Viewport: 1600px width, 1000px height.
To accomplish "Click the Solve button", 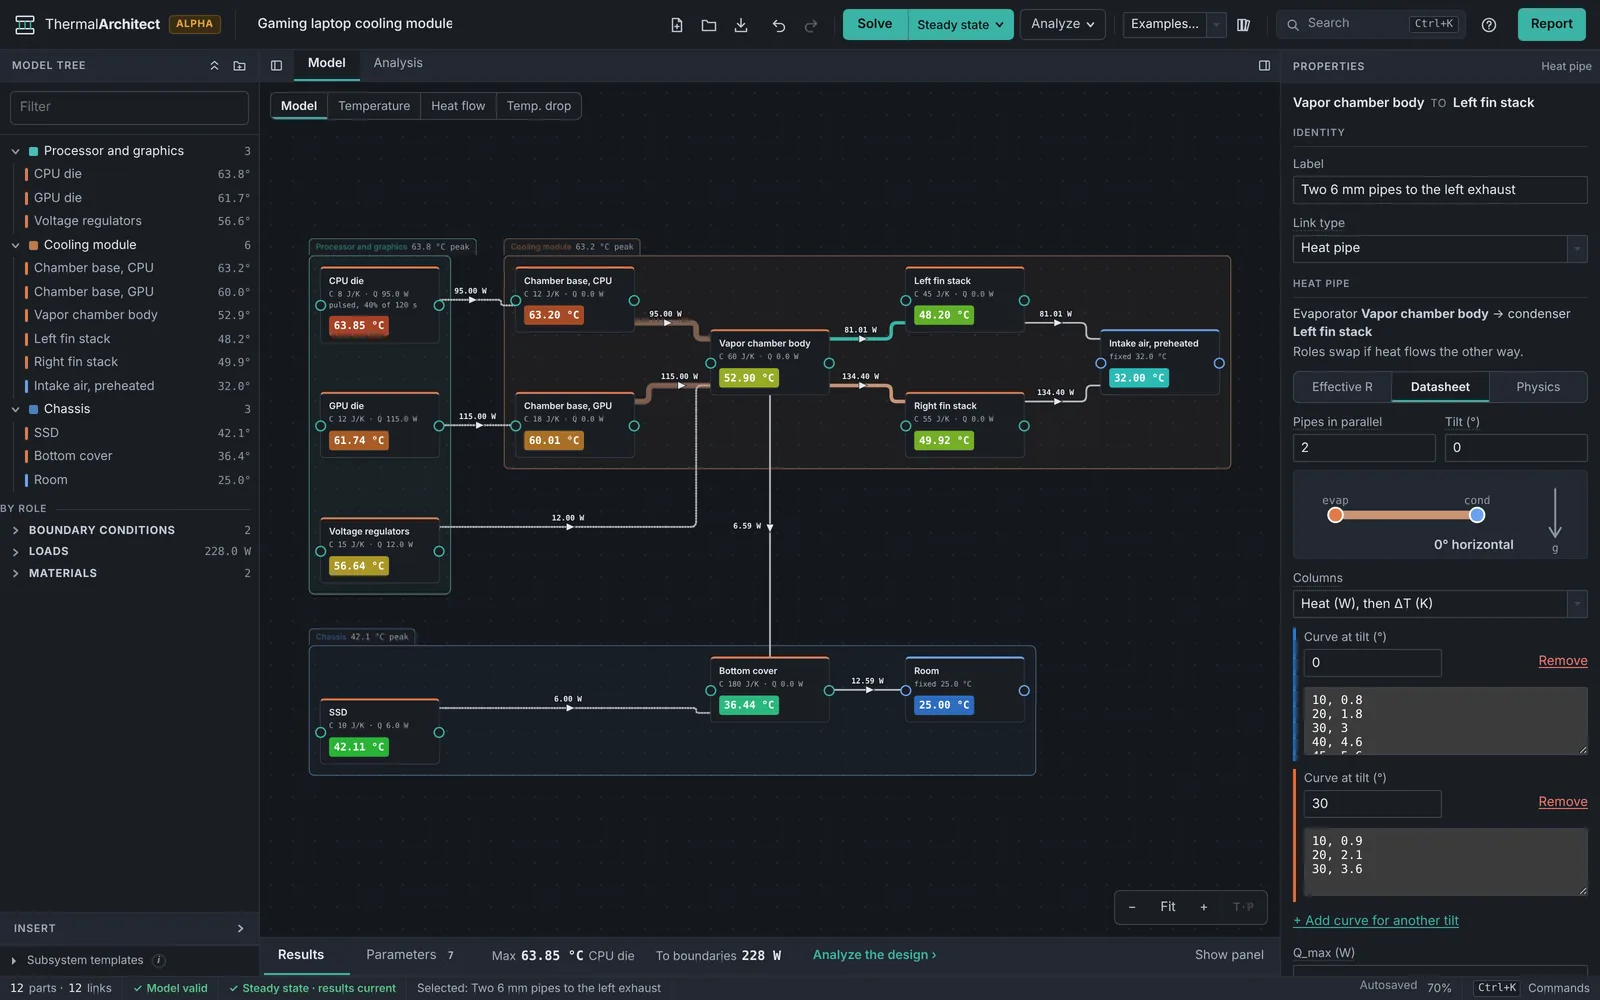I will coord(875,25).
